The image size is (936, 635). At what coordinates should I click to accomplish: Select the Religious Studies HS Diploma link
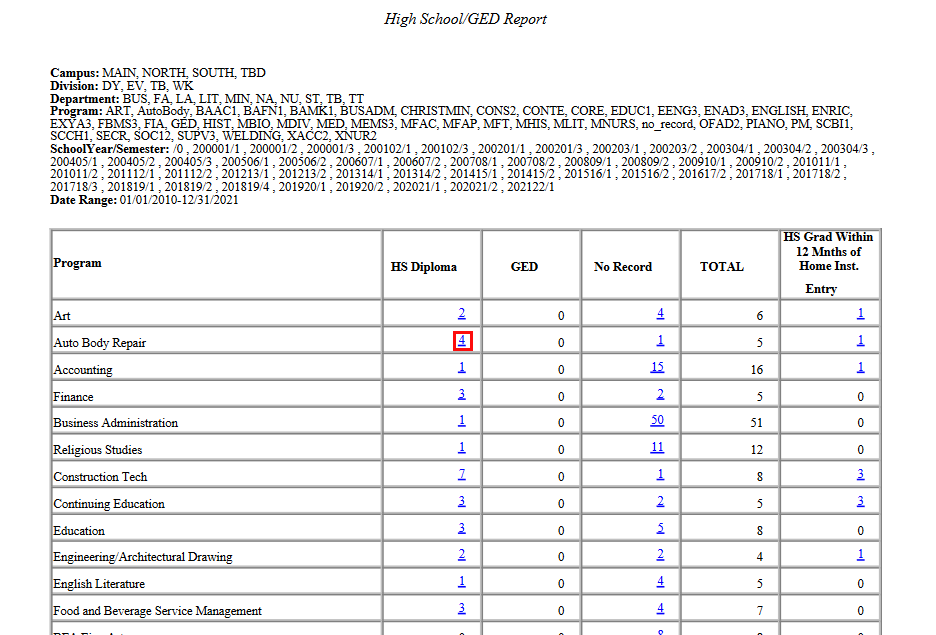(461, 447)
